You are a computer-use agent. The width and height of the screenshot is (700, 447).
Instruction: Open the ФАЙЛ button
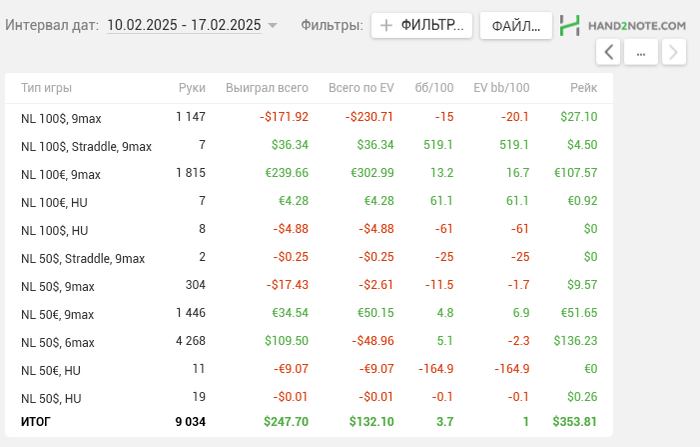(x=515, y=25)
